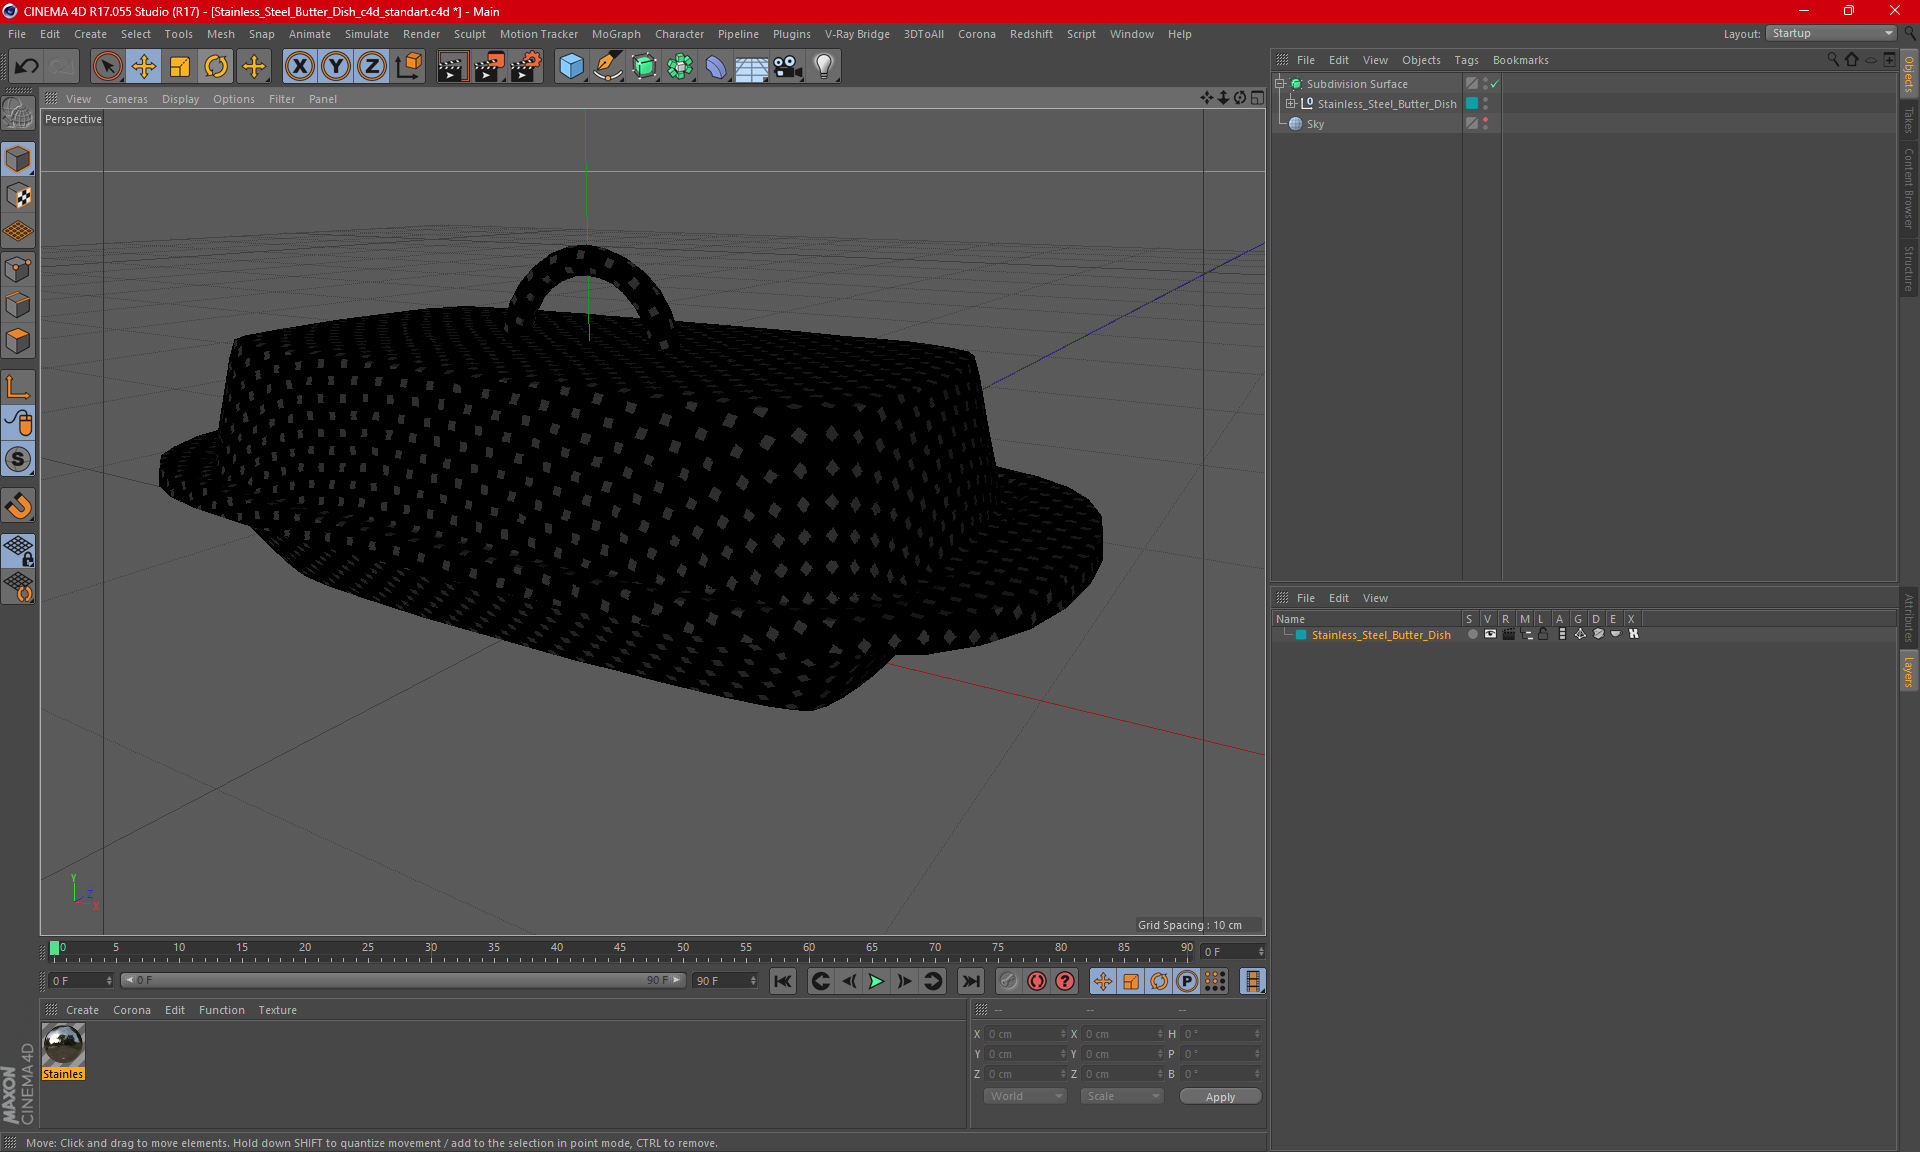This screenshot has height=1152, width=1920.
Task: Open the MoGraph menu
Action: click(615, 34)
